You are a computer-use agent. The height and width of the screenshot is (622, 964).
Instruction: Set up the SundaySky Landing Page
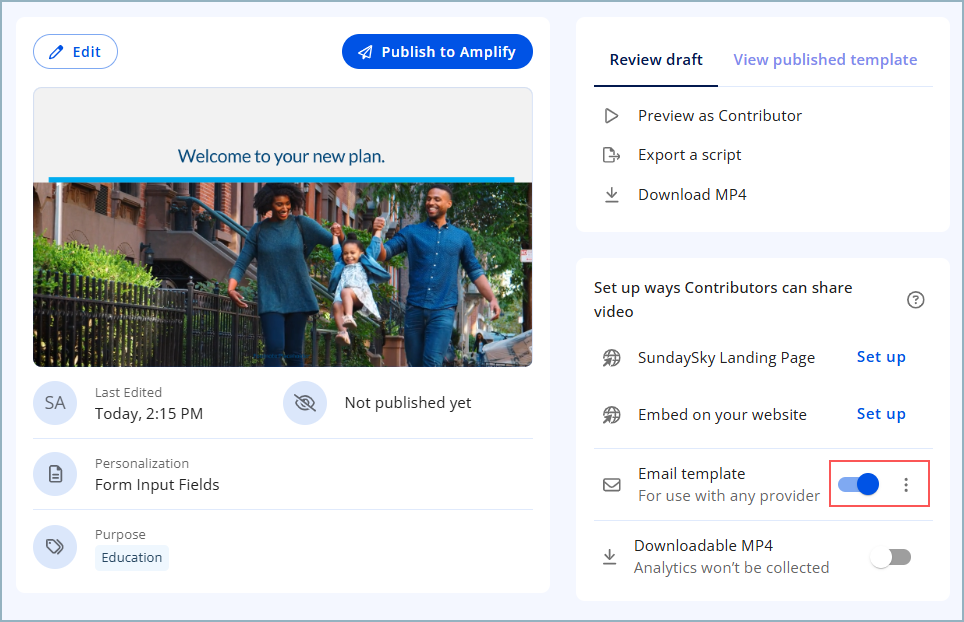click(881, 357)
